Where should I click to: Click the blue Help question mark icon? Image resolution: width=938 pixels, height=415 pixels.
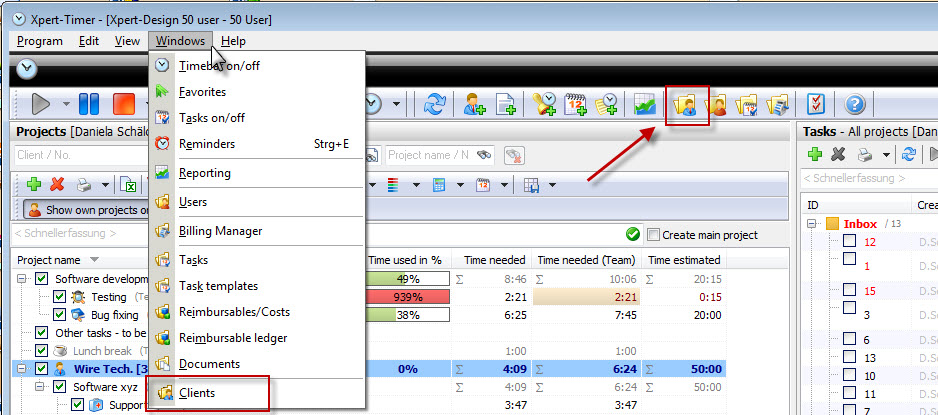pyautogui.click(x=855, y=104)
